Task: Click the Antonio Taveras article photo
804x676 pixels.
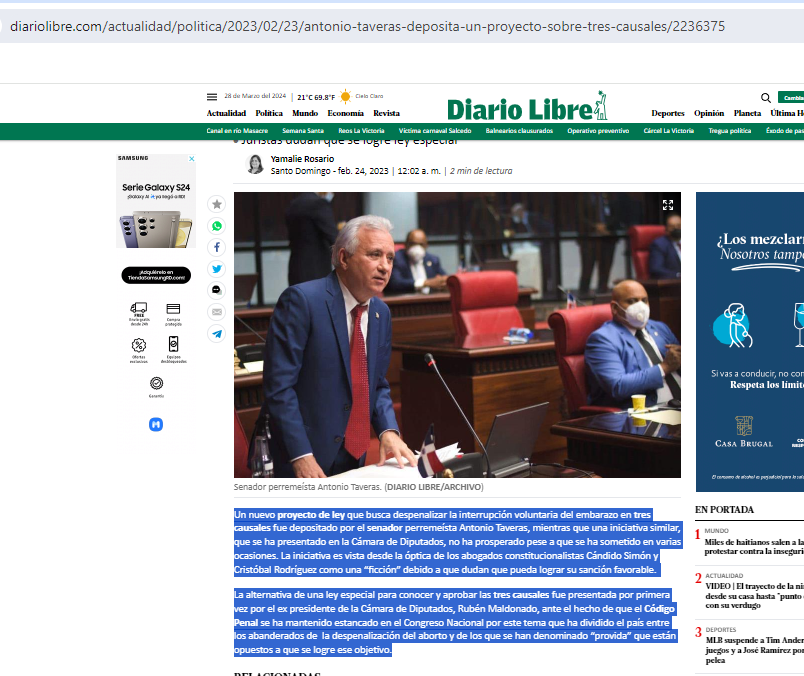Action: (x=457, y=335)
